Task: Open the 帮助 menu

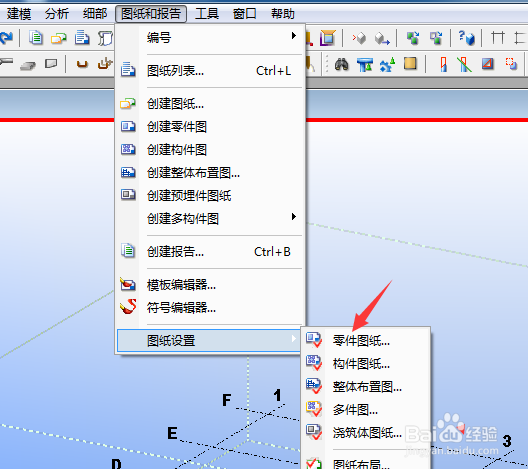Action: pyautogui.click(x=283, y=14)
